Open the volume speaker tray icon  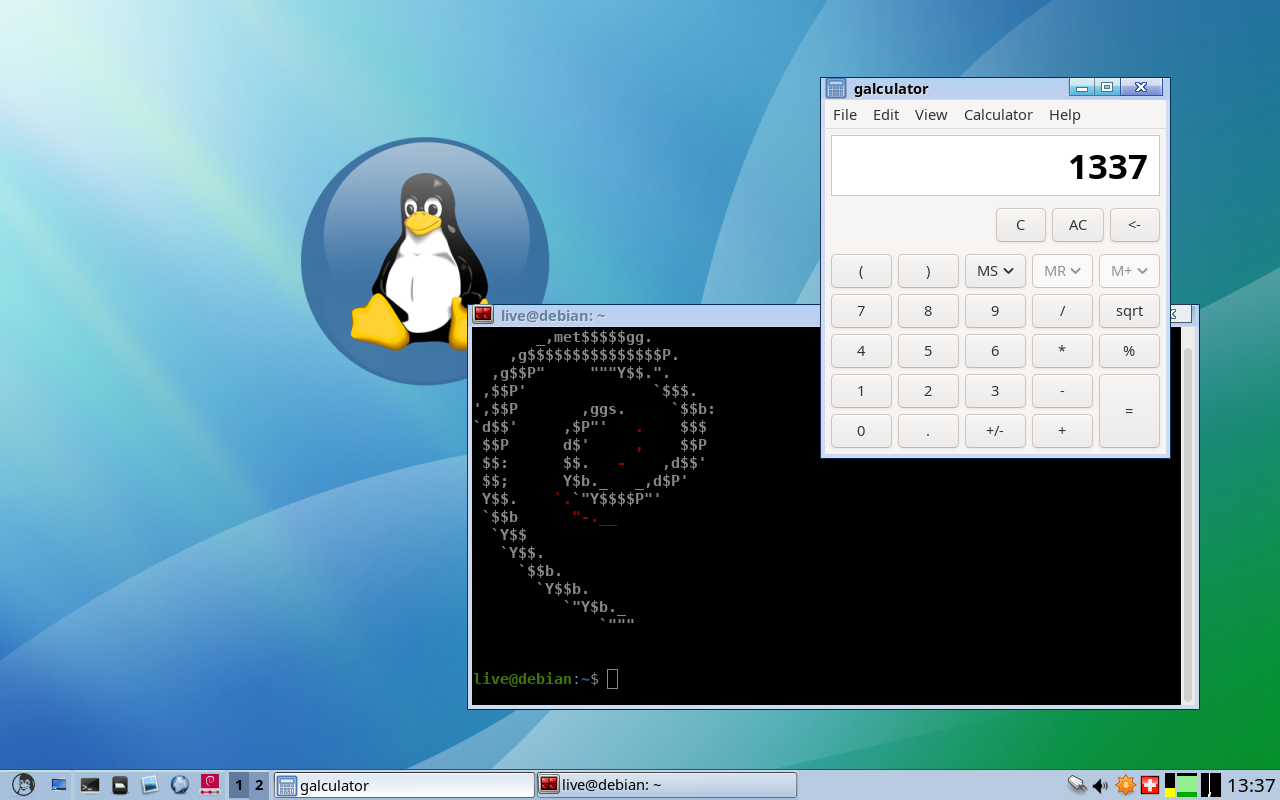1101,785
